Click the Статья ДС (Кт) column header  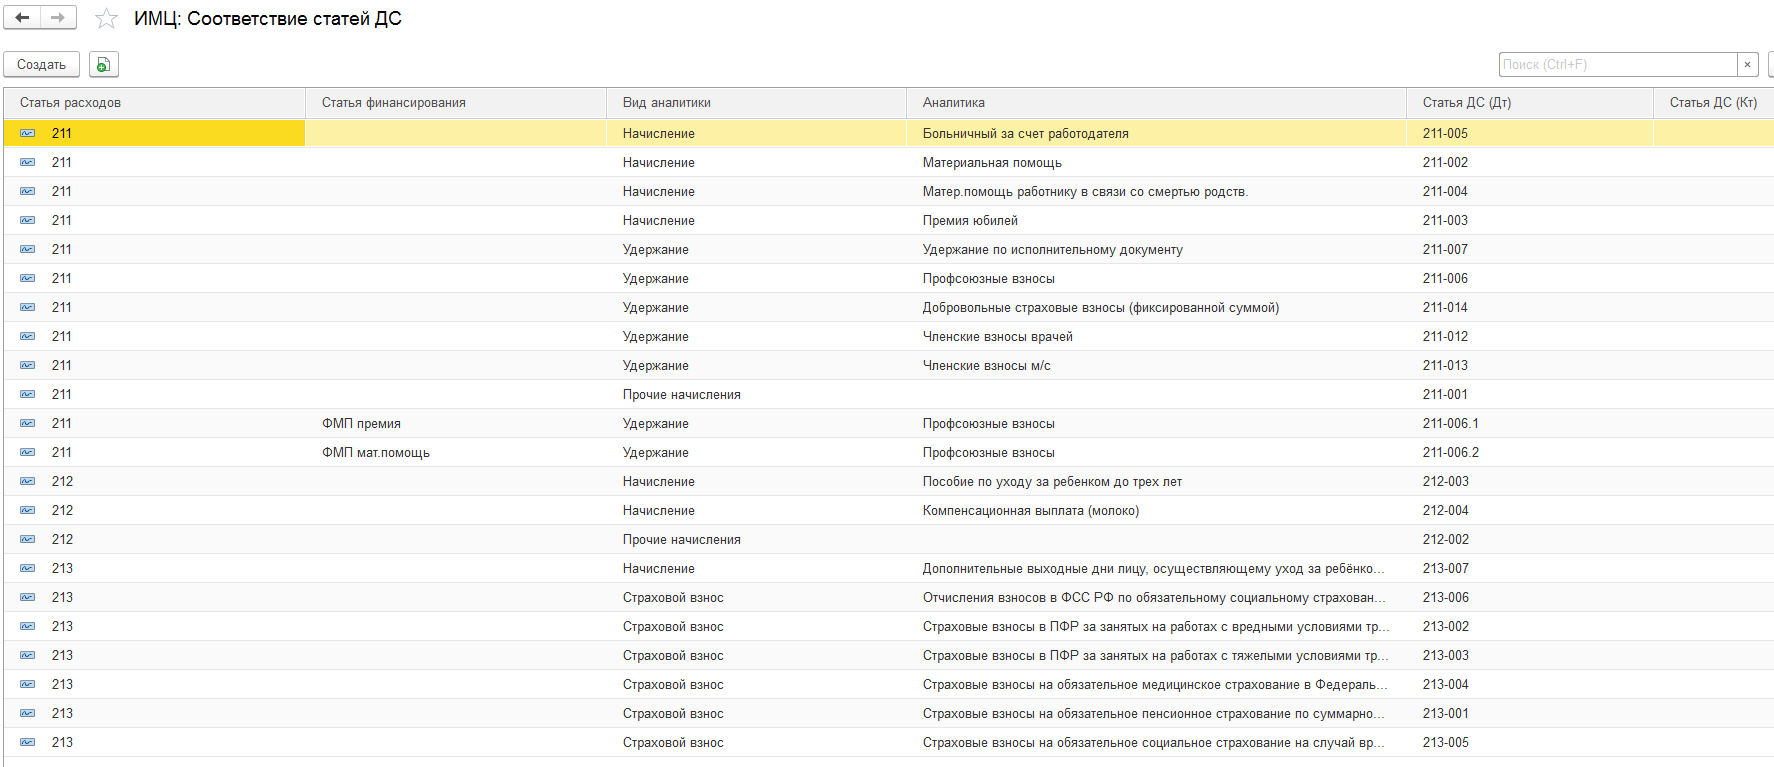(1712, 103)
